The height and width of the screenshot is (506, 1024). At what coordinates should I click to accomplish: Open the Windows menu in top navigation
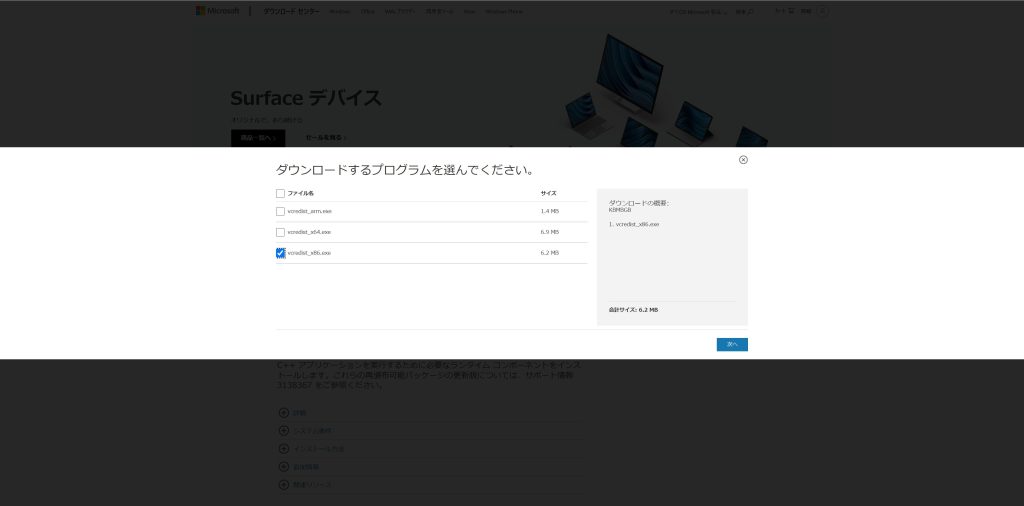[340, 11]
